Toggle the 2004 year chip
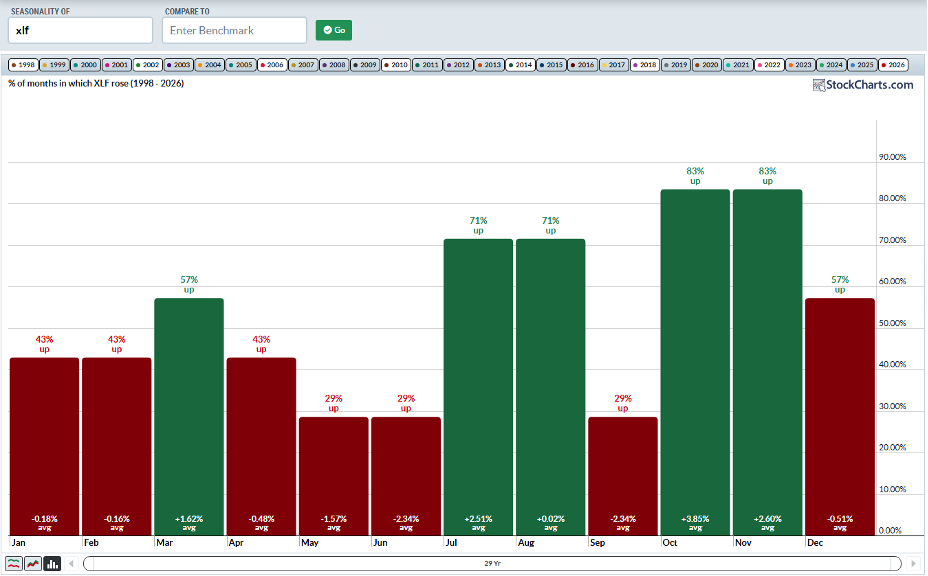The width and height of the screenshot is (928, 576). coord(210,65)
